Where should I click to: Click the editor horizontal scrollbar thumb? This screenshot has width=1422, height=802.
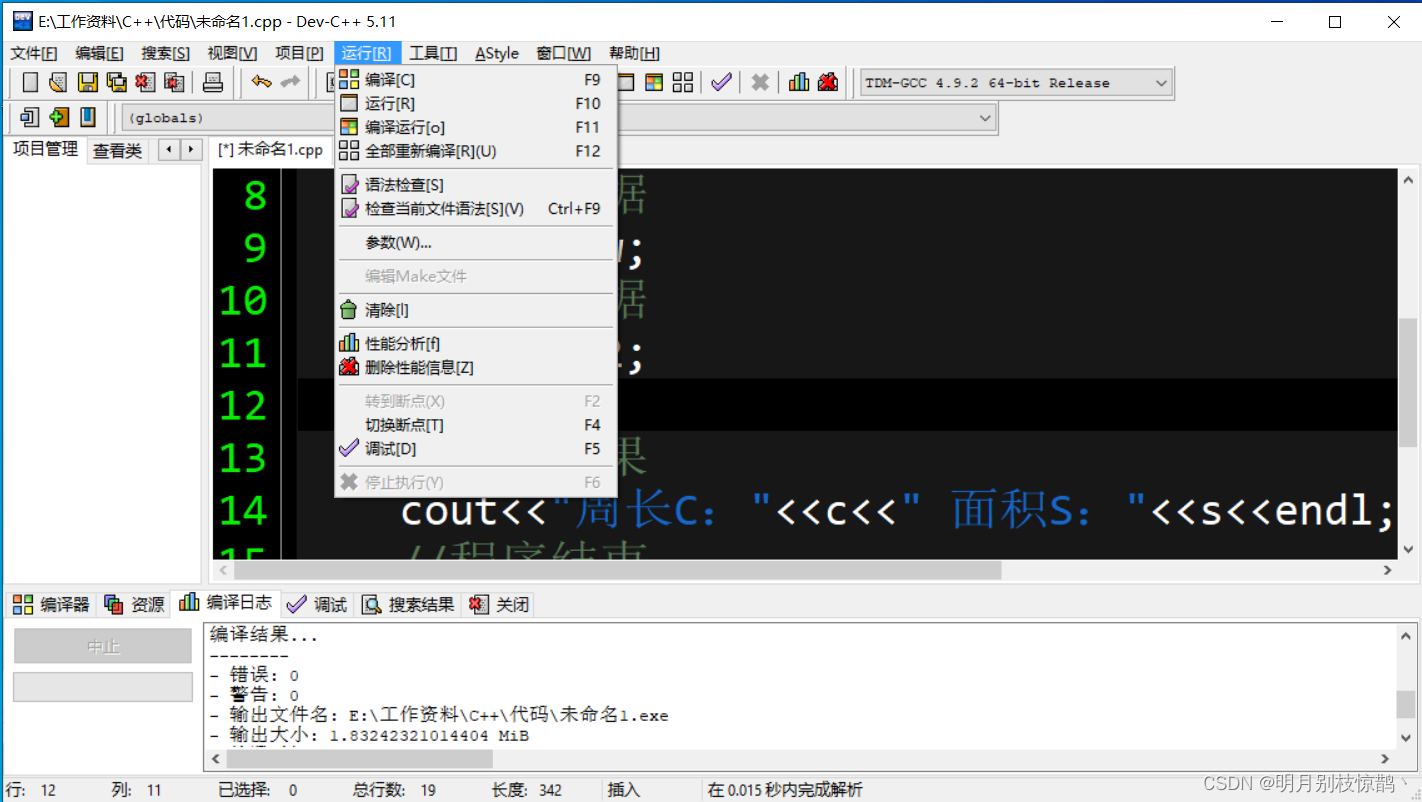point(617,569)
